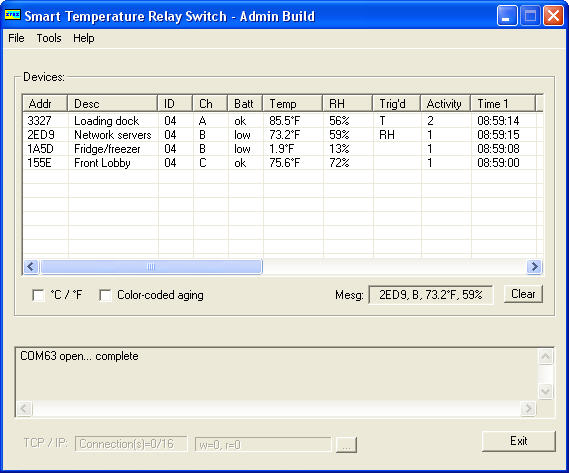
Task: Click the devices horizontal scrollbar thumb
Action: point(151,267)
